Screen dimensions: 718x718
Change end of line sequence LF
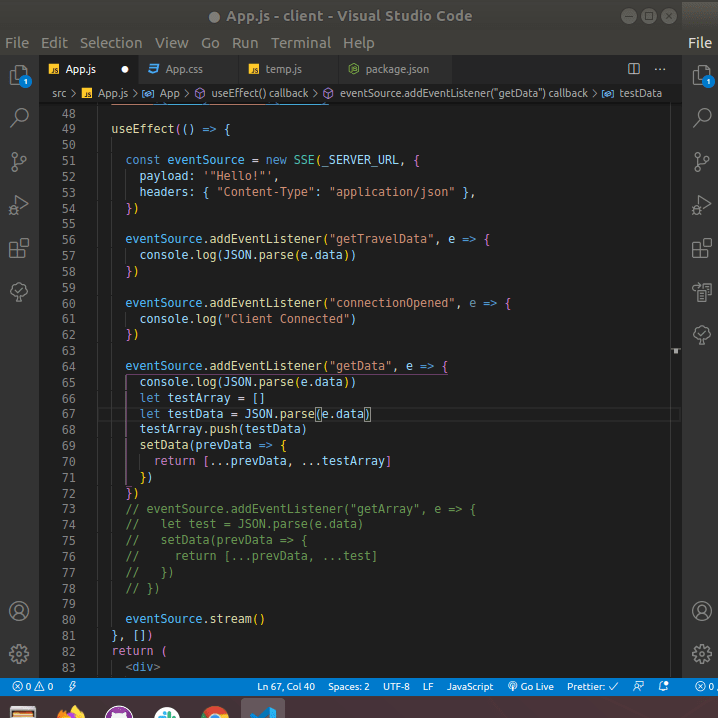[x=428, y=686]
